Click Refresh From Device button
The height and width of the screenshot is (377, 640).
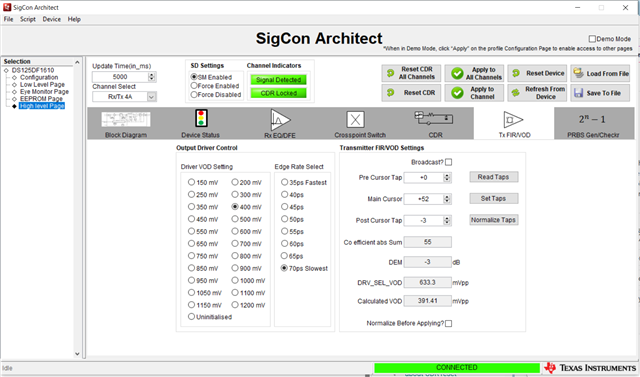[537, 93]
